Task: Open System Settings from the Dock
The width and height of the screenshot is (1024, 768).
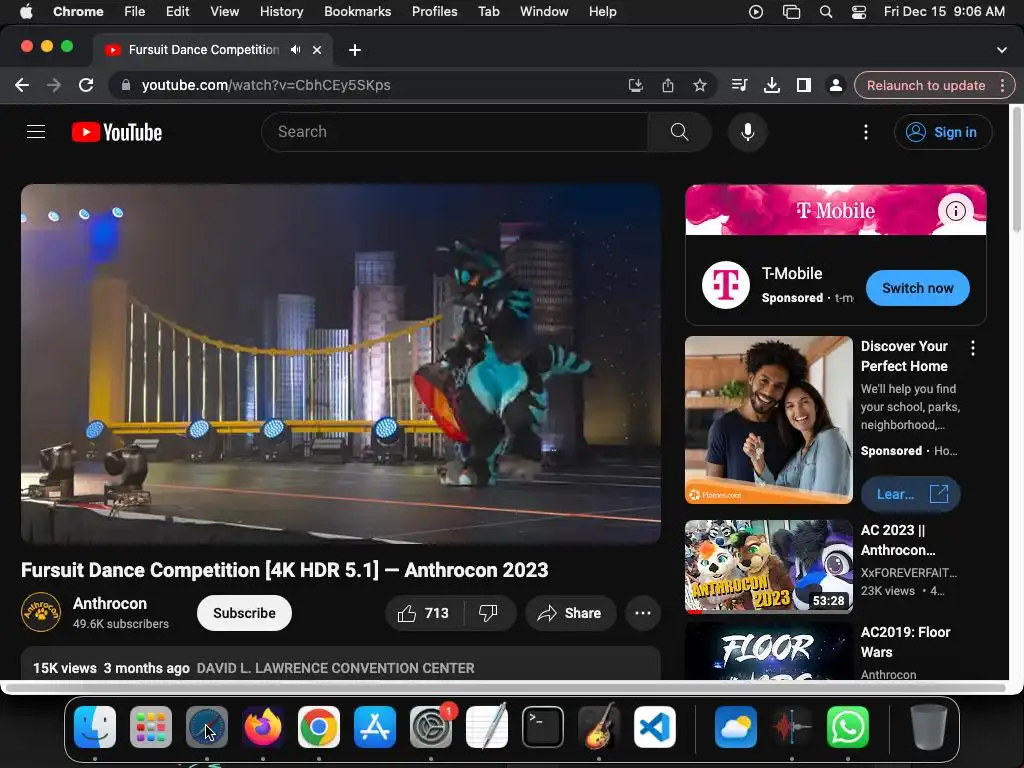Action: click(x=431, y=727)
